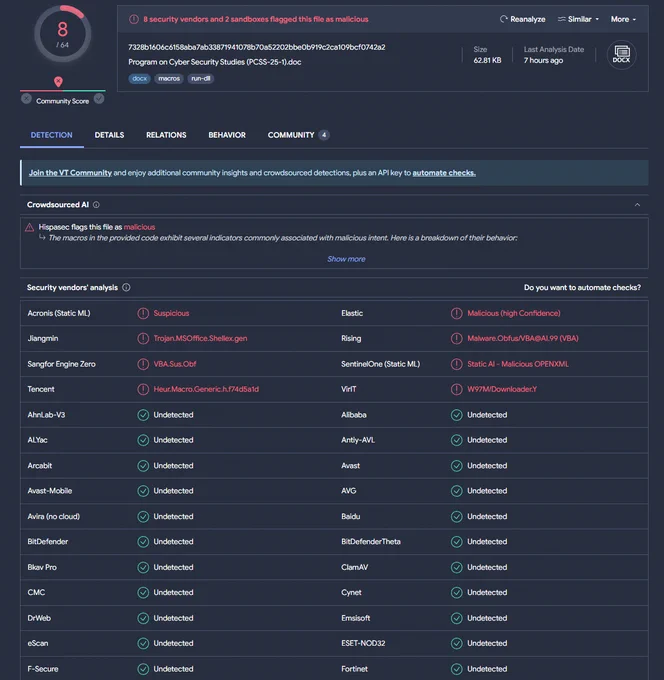Click Show more in Crowdsourced AI
This screenshot has height=680, width=664.
coord(346,259)
